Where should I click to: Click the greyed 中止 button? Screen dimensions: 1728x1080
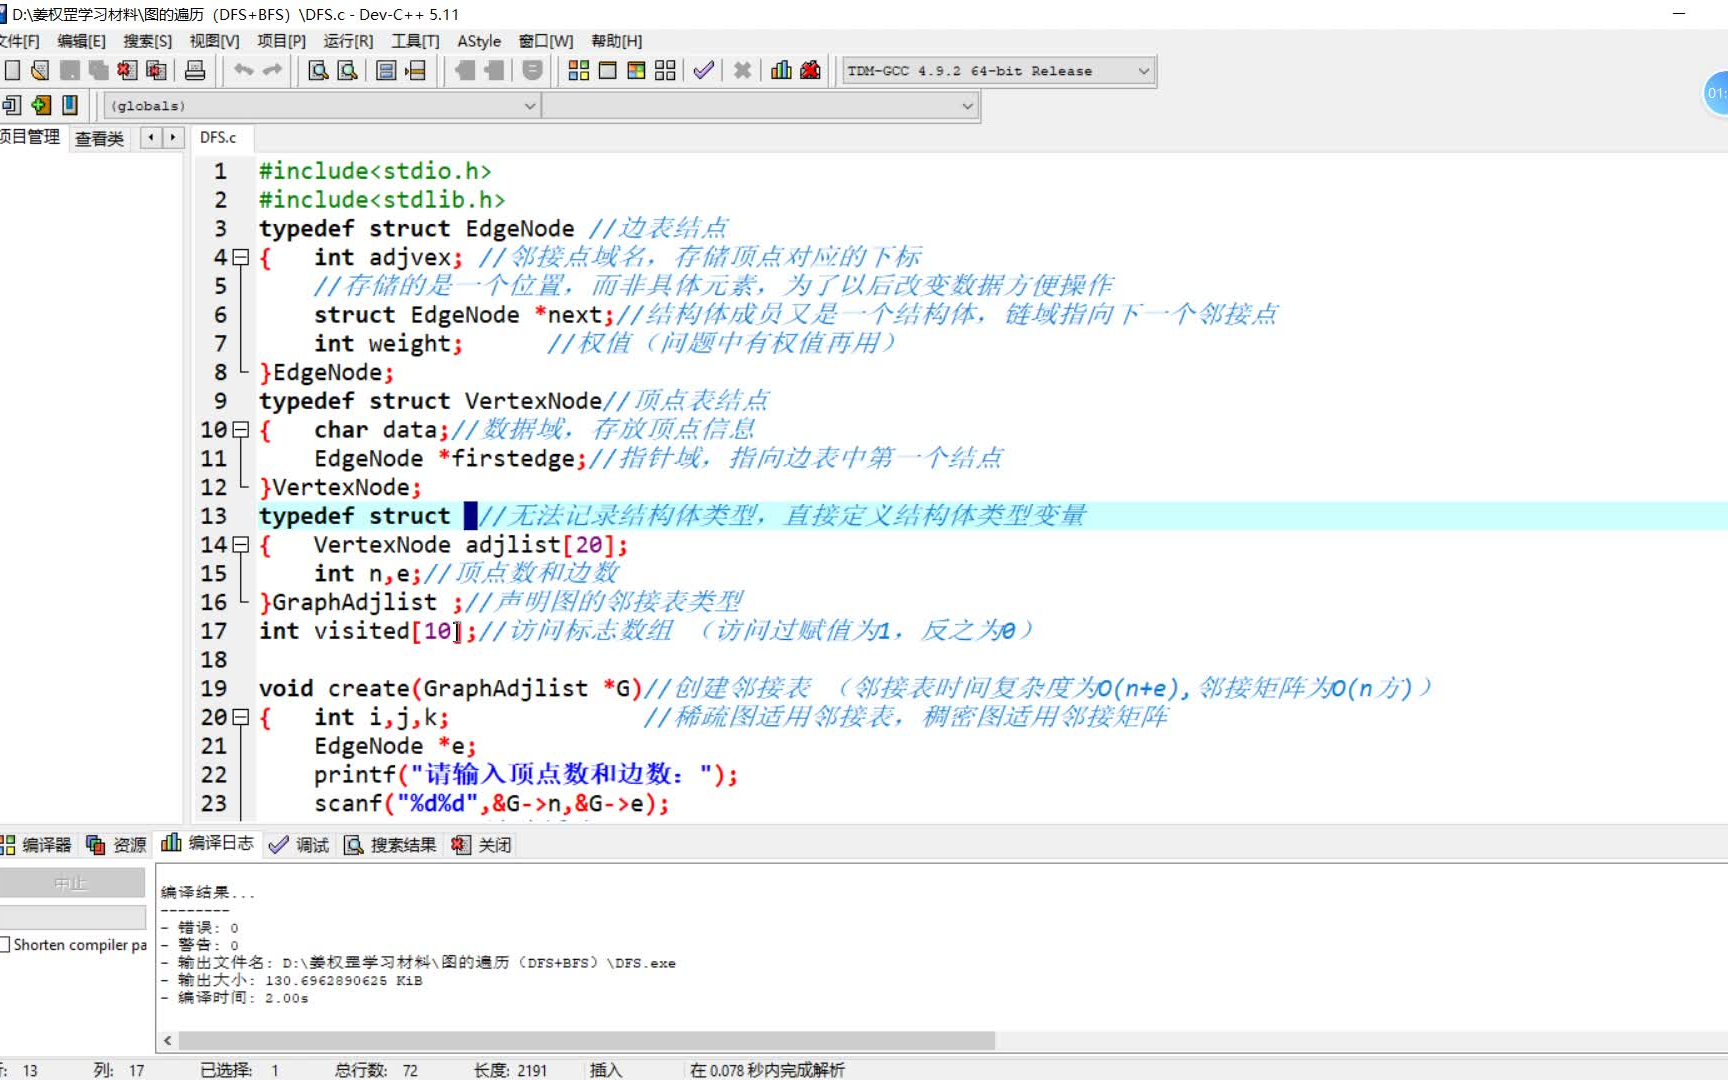click(72, 883)
